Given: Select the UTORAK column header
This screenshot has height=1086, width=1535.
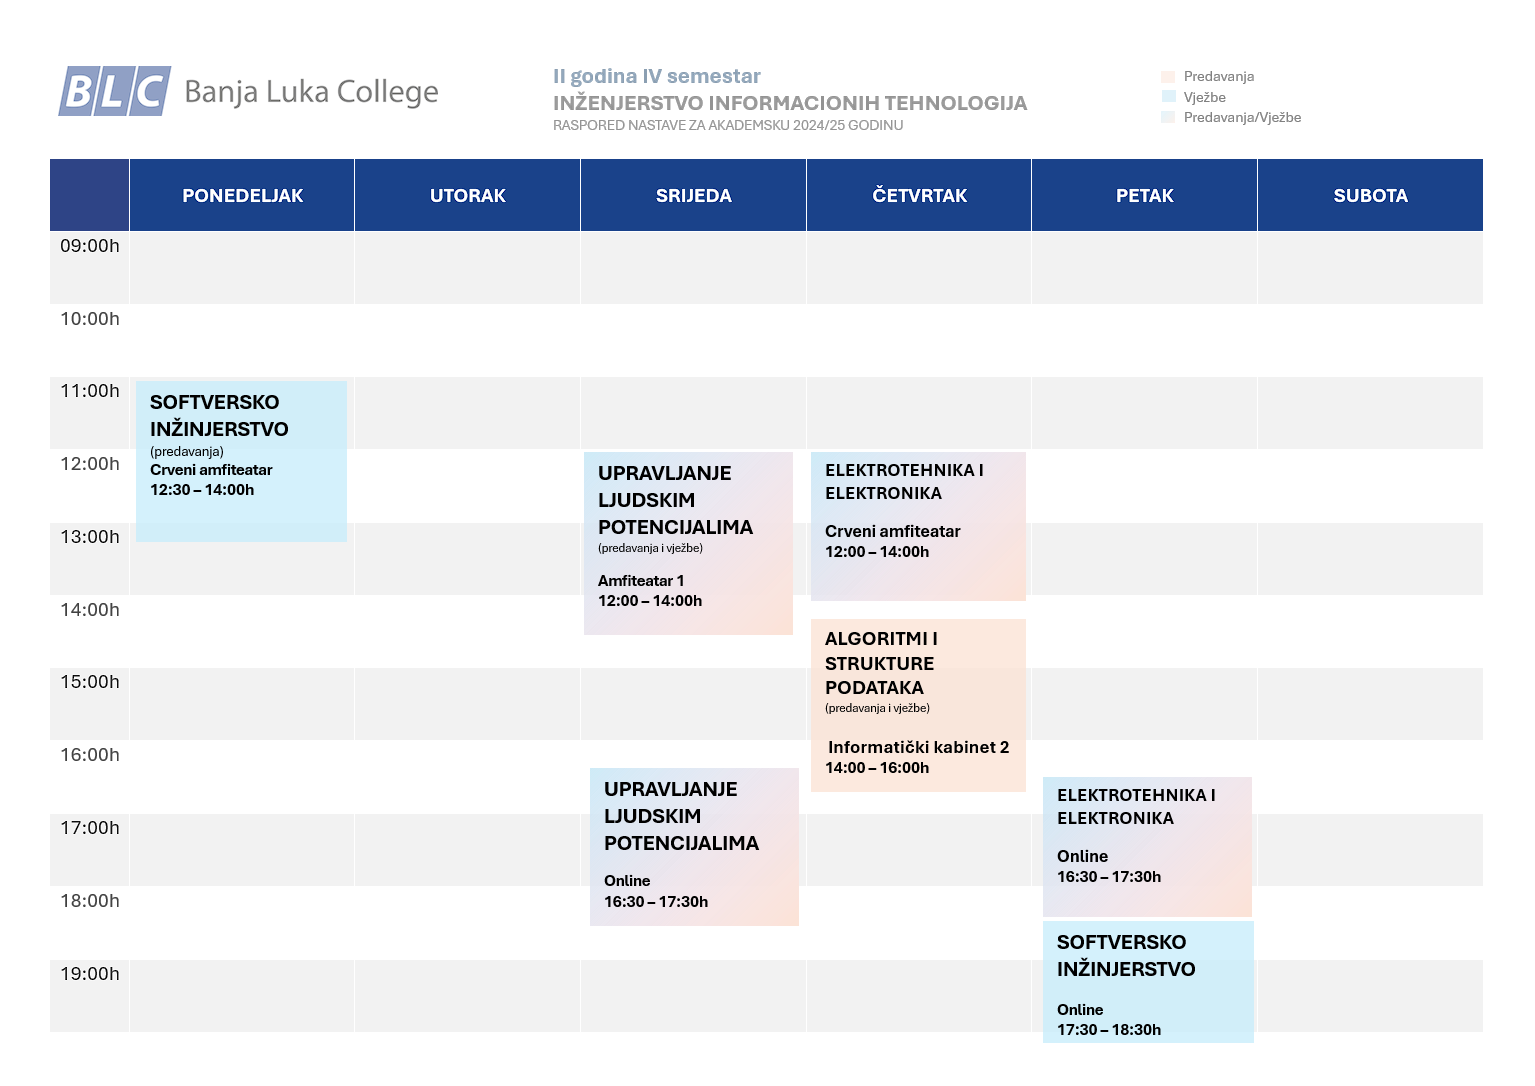Looking at the screenshot, I should pos(468,195).
